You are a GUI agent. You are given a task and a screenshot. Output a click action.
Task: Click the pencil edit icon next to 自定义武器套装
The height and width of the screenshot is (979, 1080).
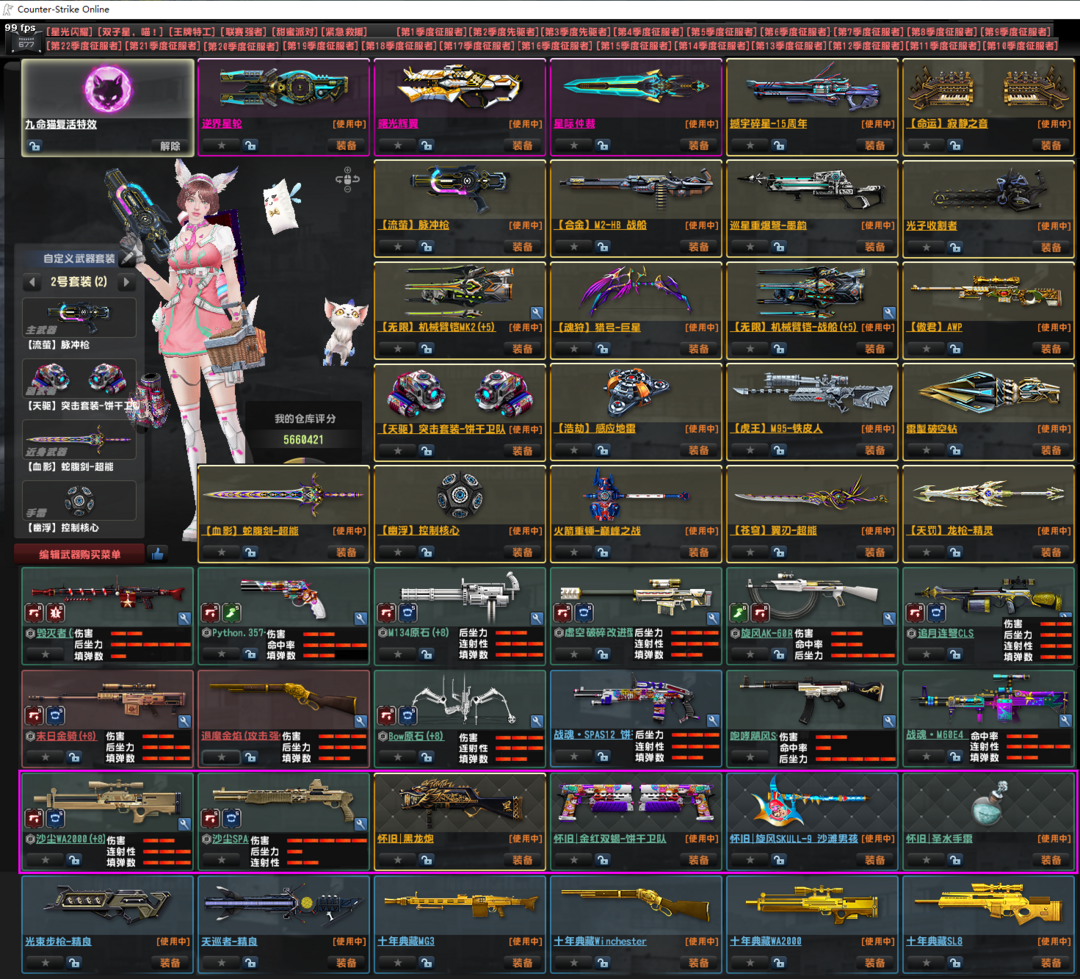(125, 258)
